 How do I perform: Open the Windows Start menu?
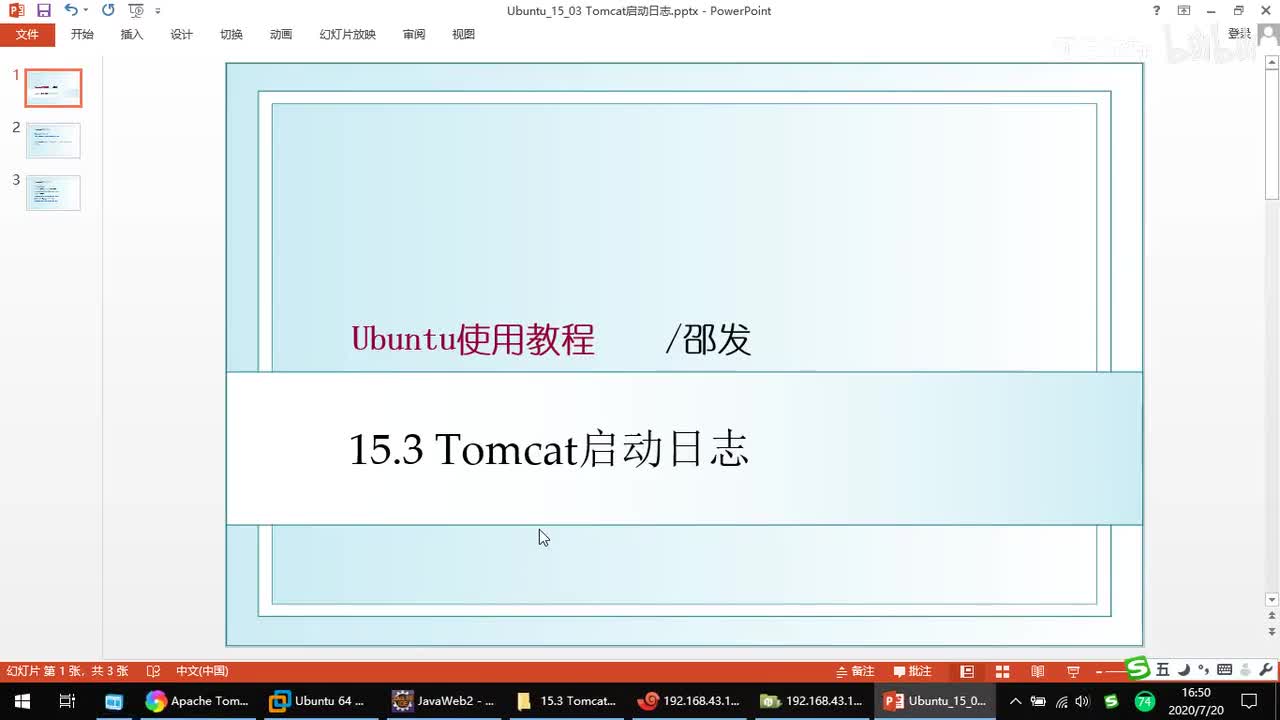tap(21, 701)
